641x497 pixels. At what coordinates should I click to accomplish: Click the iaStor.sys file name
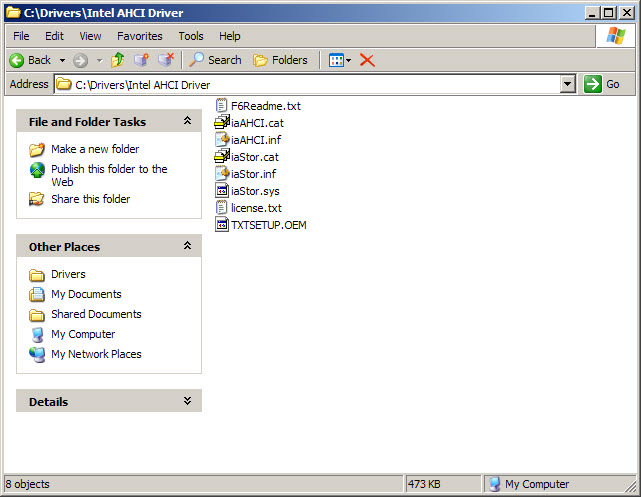(x=255, y=191)
